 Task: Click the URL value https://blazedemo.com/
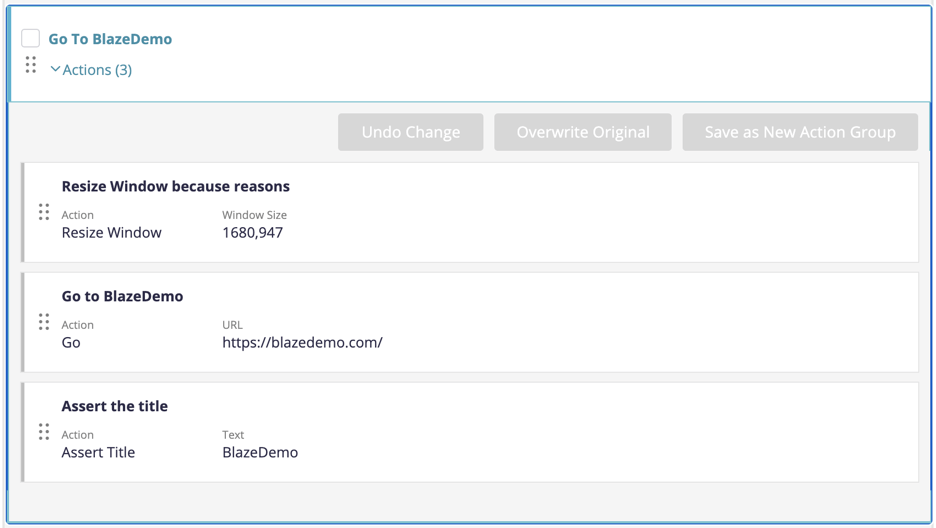point(303,342)
